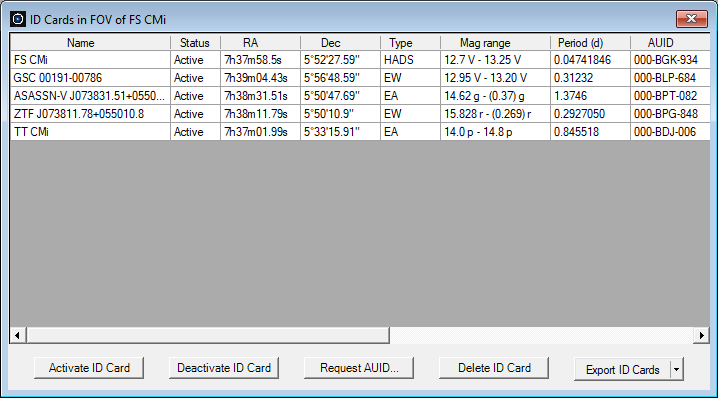The image size is (718, 398).
Task: Click the app icon in the title bar
Action: click(x=18, y=19)
